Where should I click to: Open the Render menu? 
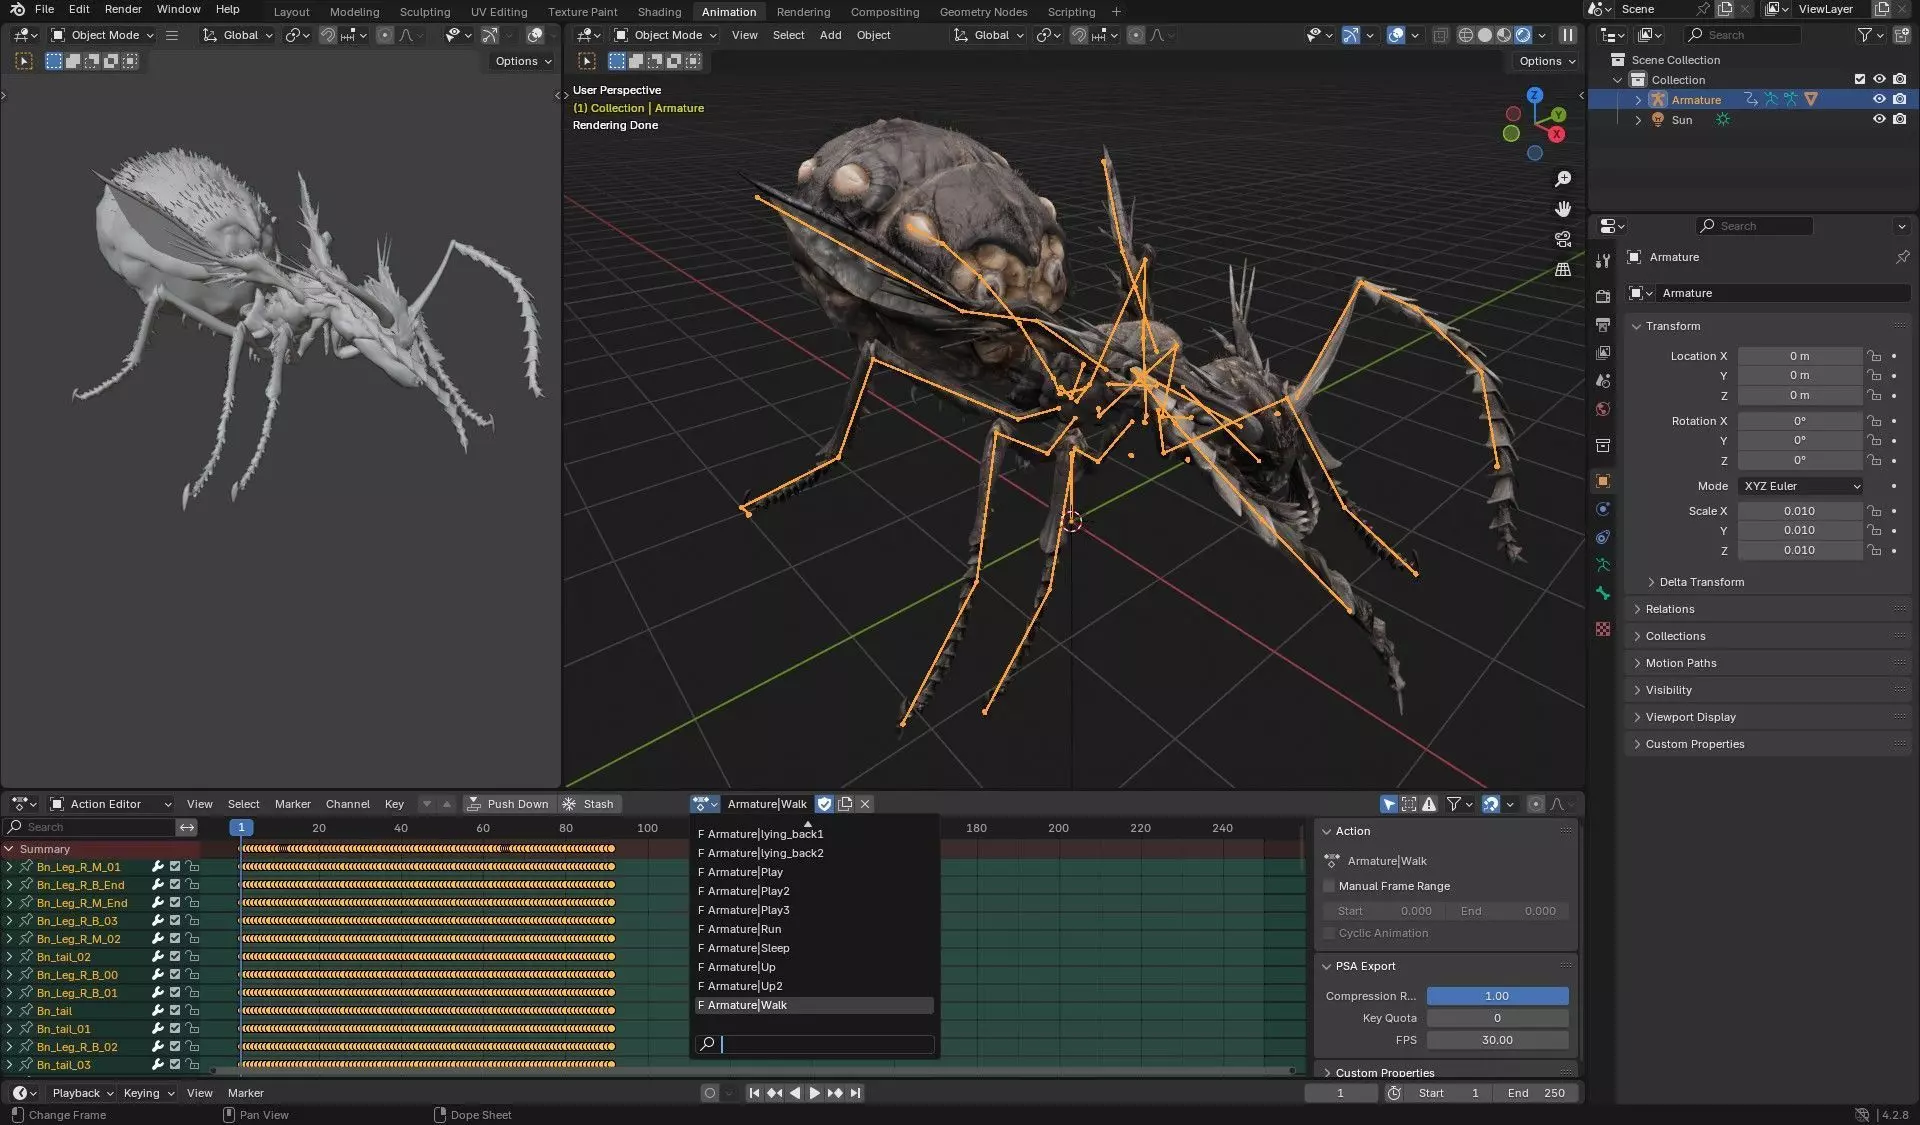coord(123,9)
